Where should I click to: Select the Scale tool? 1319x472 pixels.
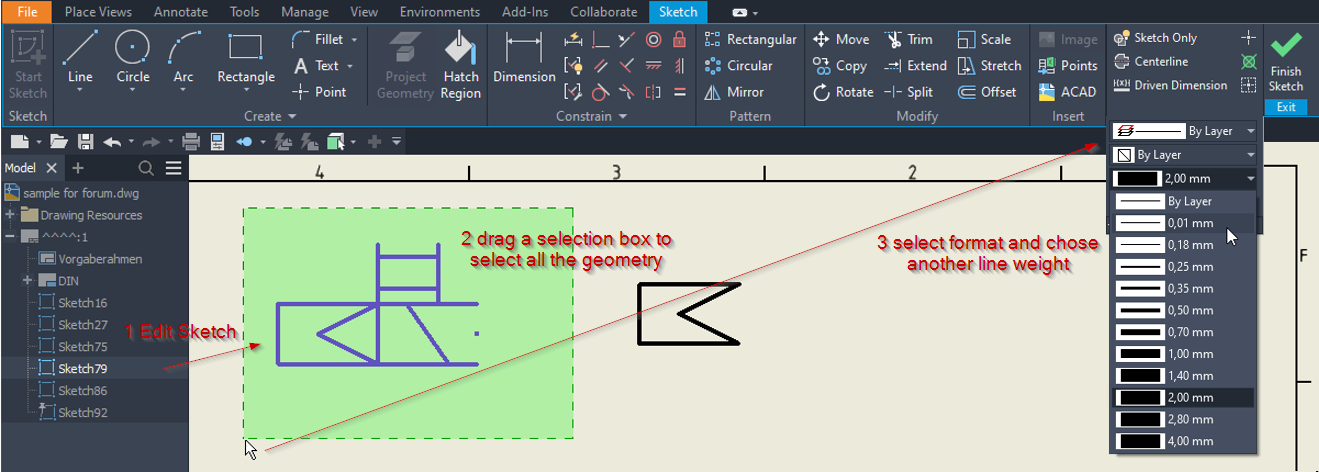tap(984, 39)
